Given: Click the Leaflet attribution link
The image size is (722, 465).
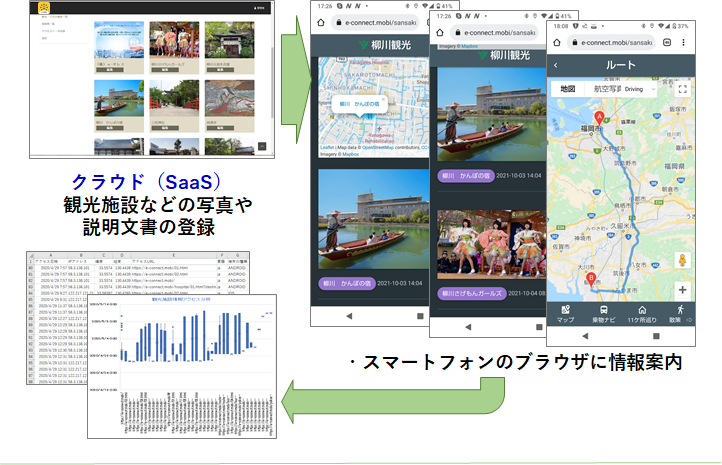Looking at the screenshot, I should (327, 147).
